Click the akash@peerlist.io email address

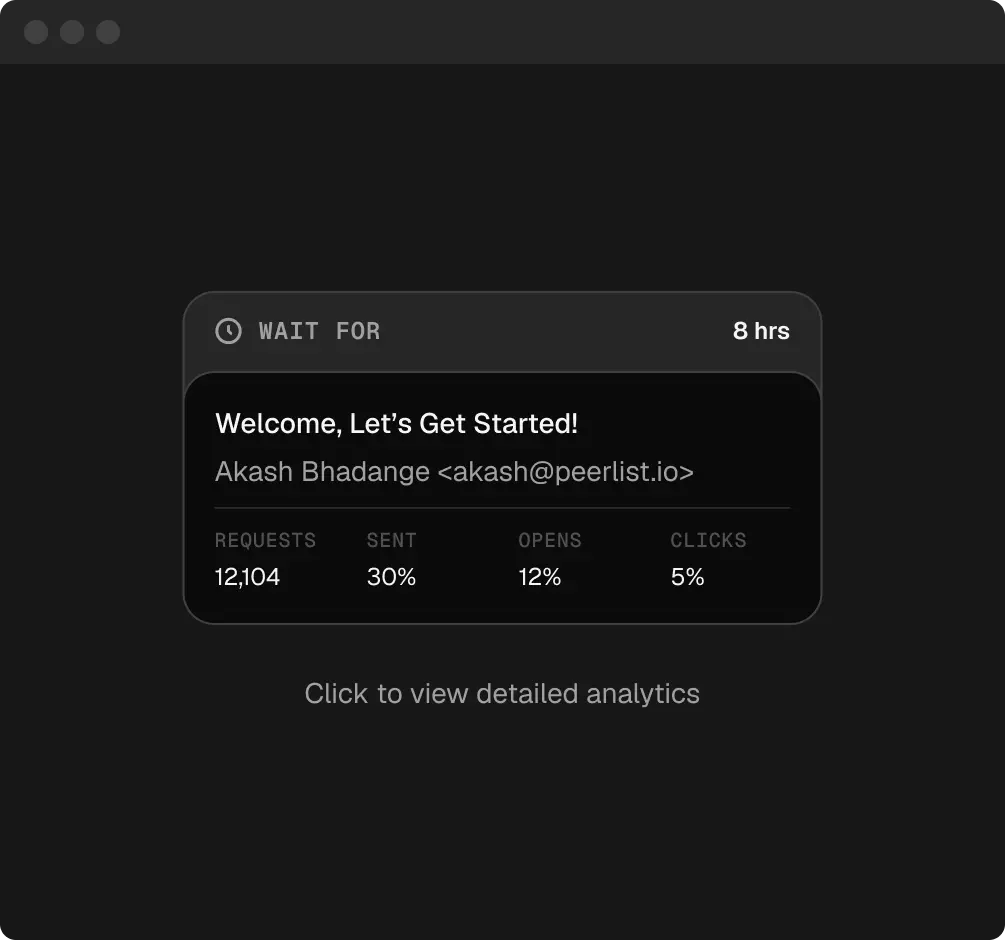(565, 472)
